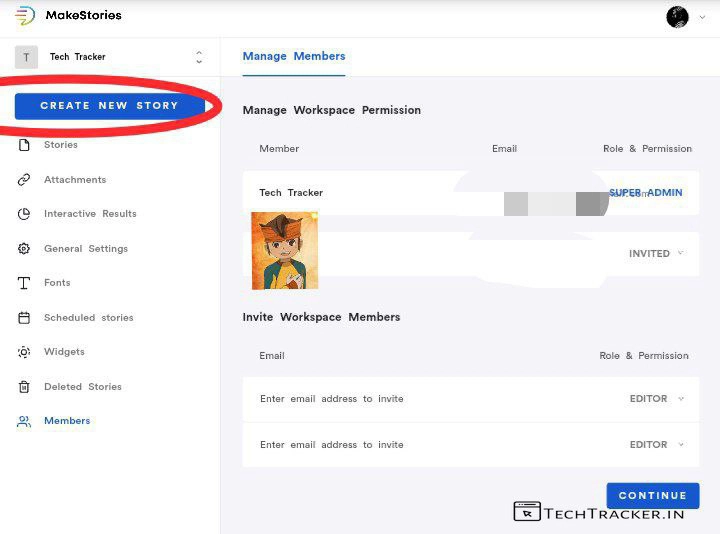Click the invited member's avatar thumbnail
Screen dimensions: 720x534
285,250
